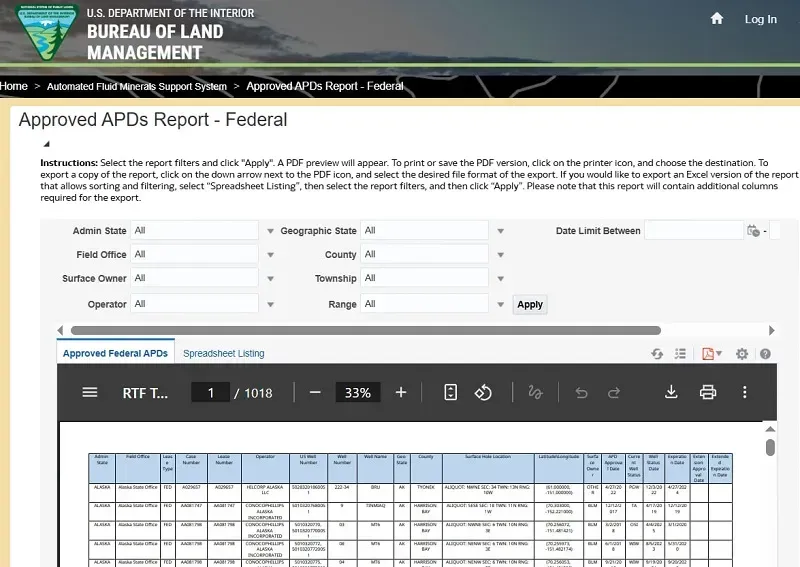Click the Log In link
Screen dimensions: 800x567
point(760,19)
